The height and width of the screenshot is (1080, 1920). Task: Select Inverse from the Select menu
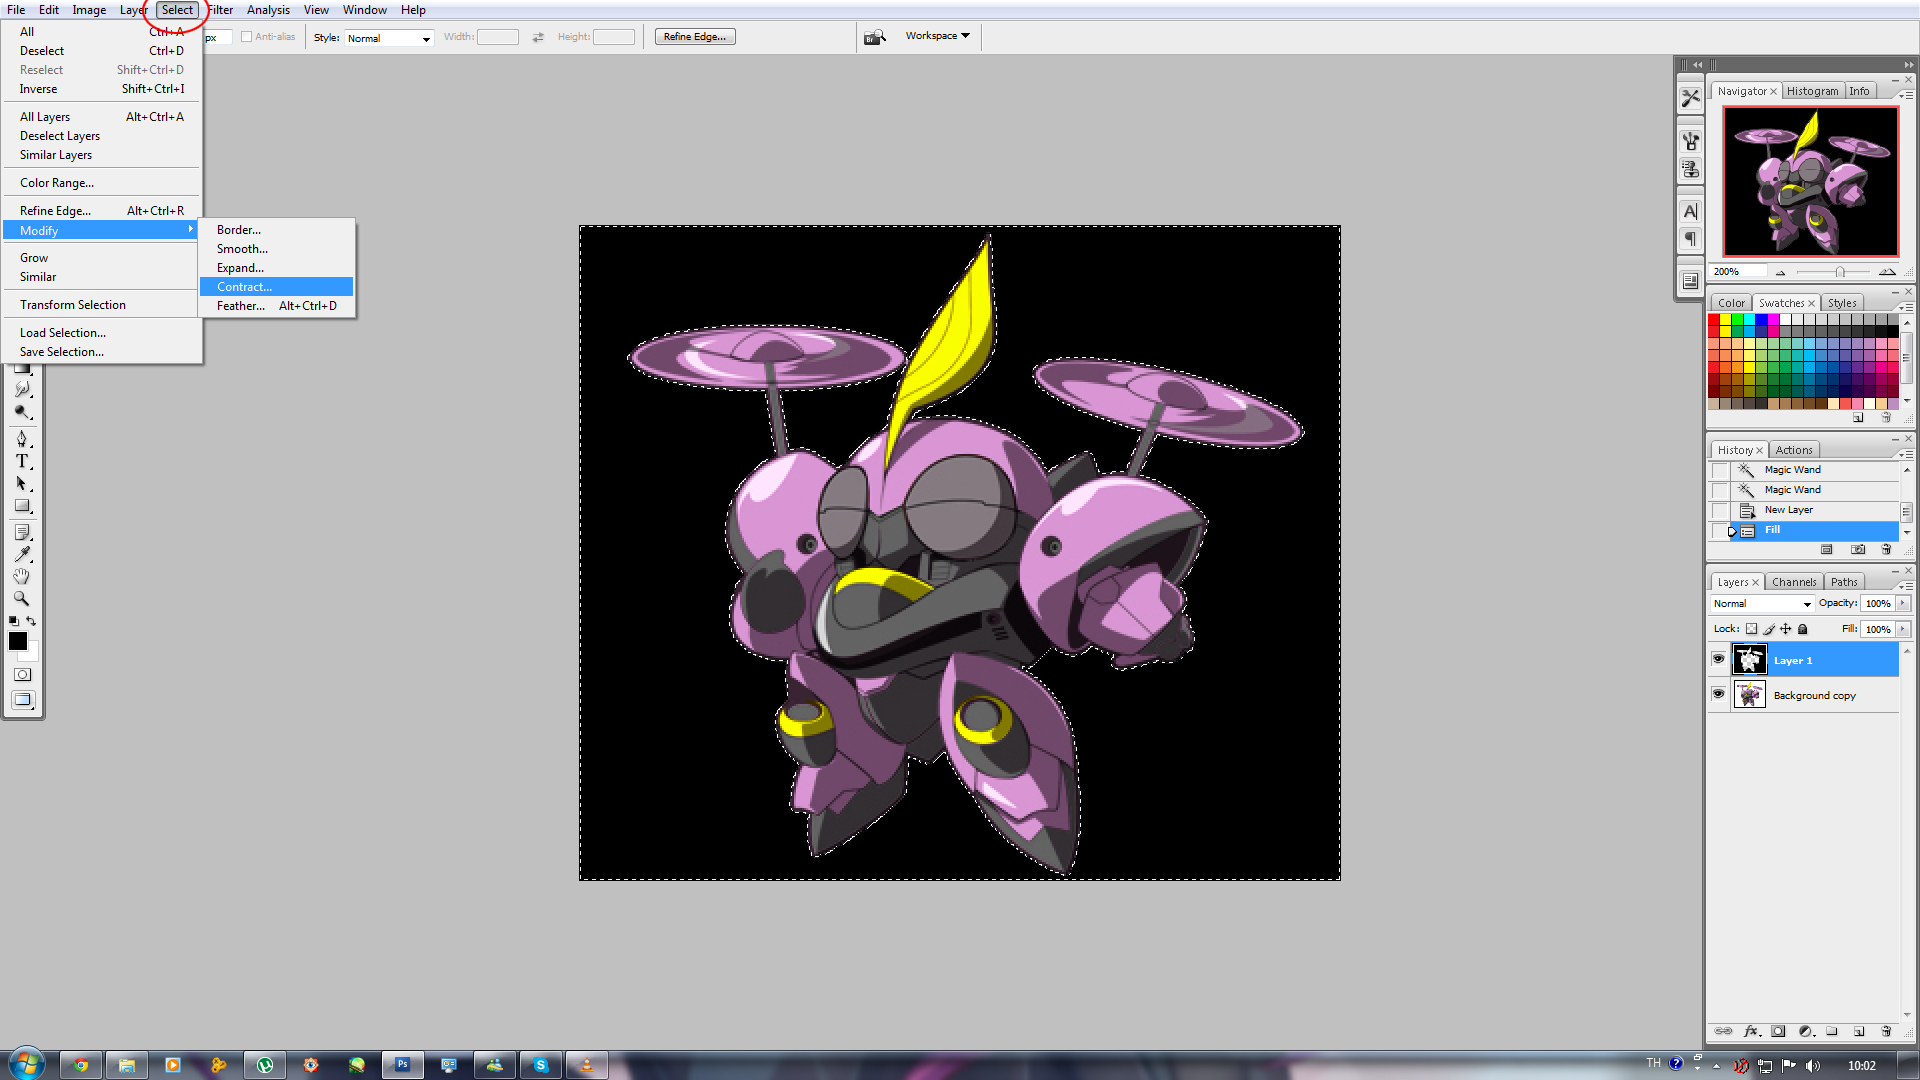[101, 89]
